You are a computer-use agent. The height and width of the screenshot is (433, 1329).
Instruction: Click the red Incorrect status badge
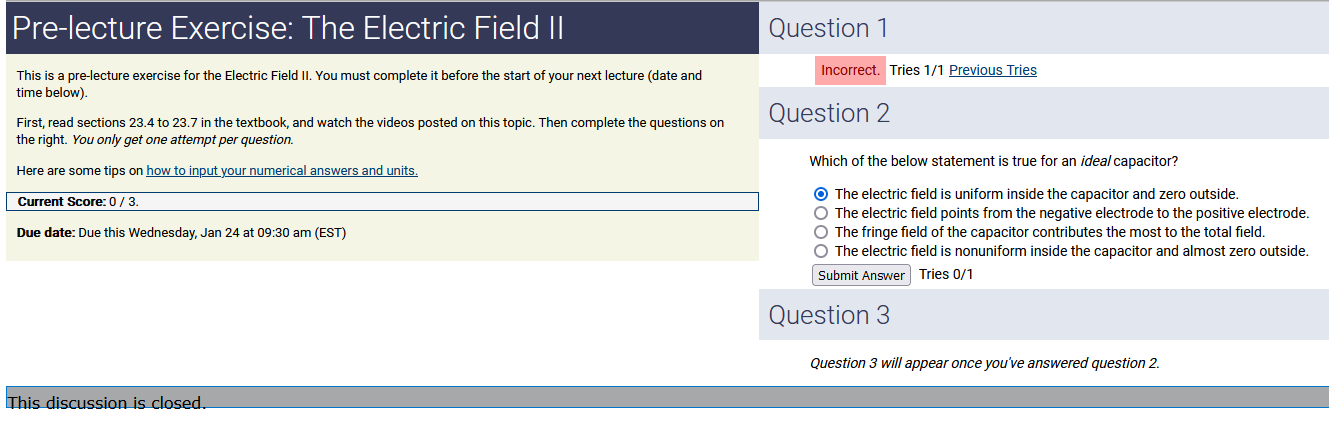(x=850, y=70)
